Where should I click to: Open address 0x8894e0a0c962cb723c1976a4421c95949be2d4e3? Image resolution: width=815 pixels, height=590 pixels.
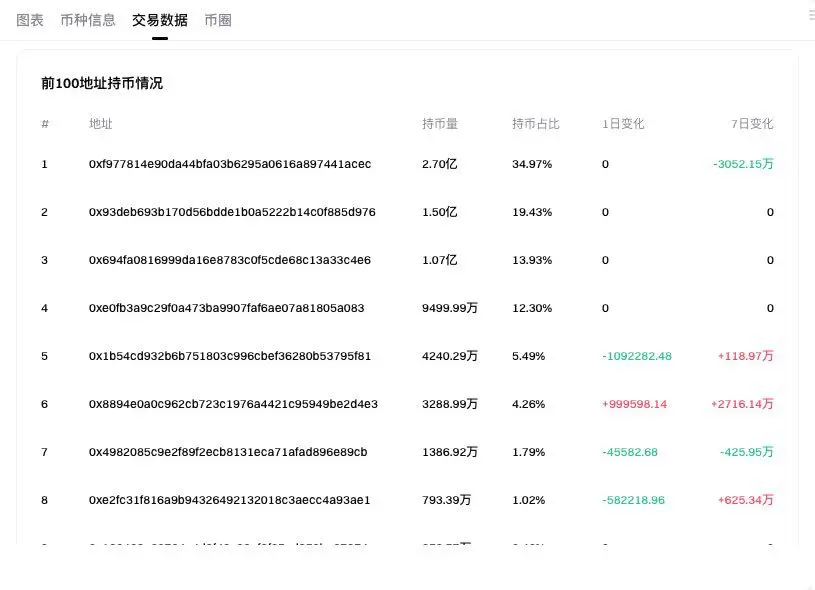[233, 404]
